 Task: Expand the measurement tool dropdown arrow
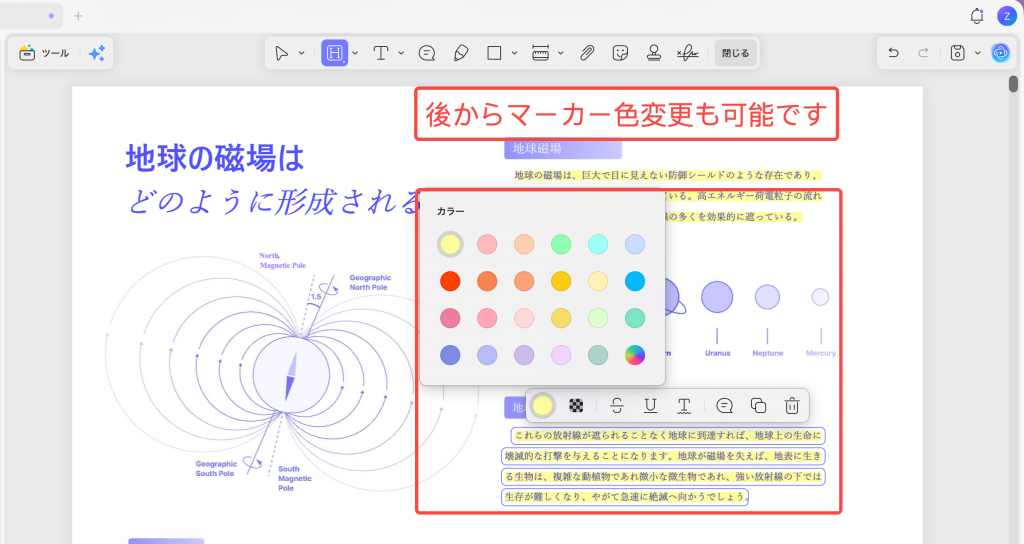pos(561,53)
